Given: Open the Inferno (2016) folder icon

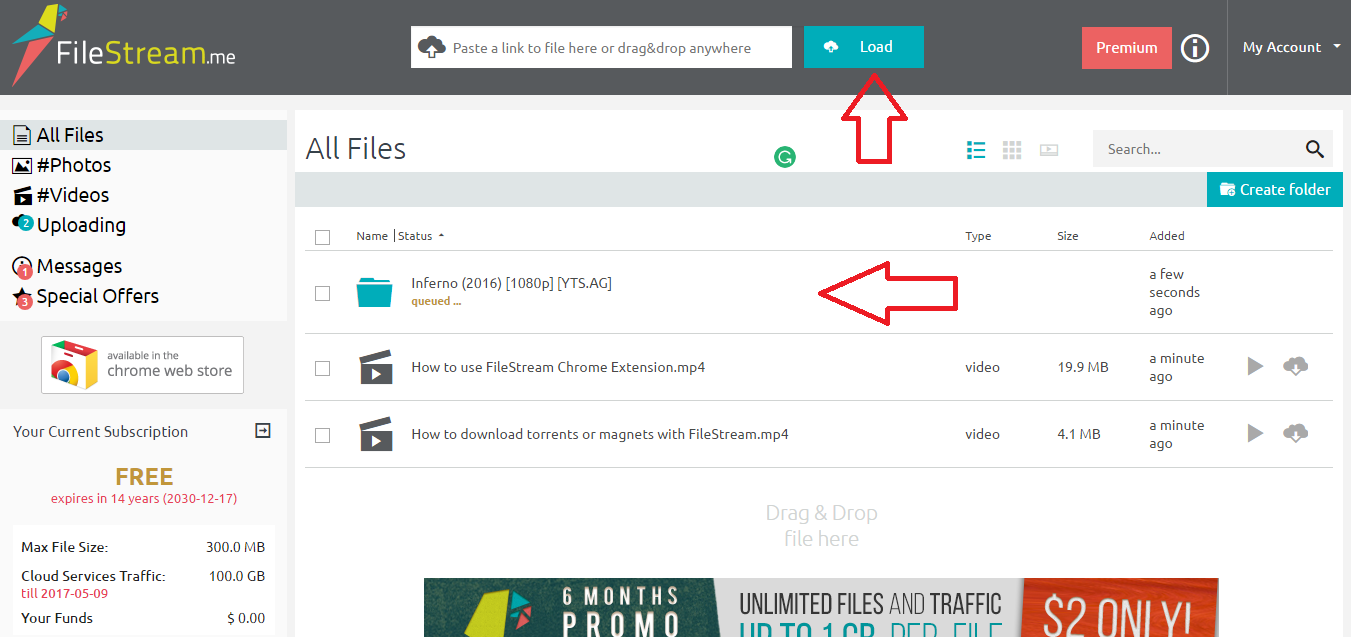Looking at the screenshot, I should point(375,292).
